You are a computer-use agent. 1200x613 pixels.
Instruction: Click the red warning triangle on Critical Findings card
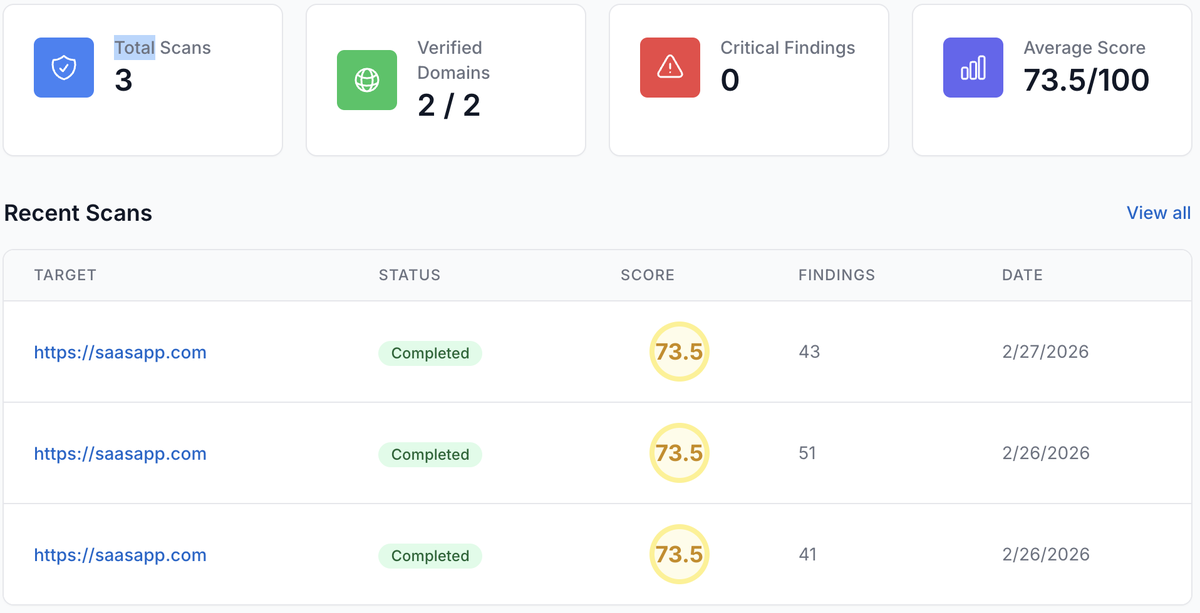(669, 67)
